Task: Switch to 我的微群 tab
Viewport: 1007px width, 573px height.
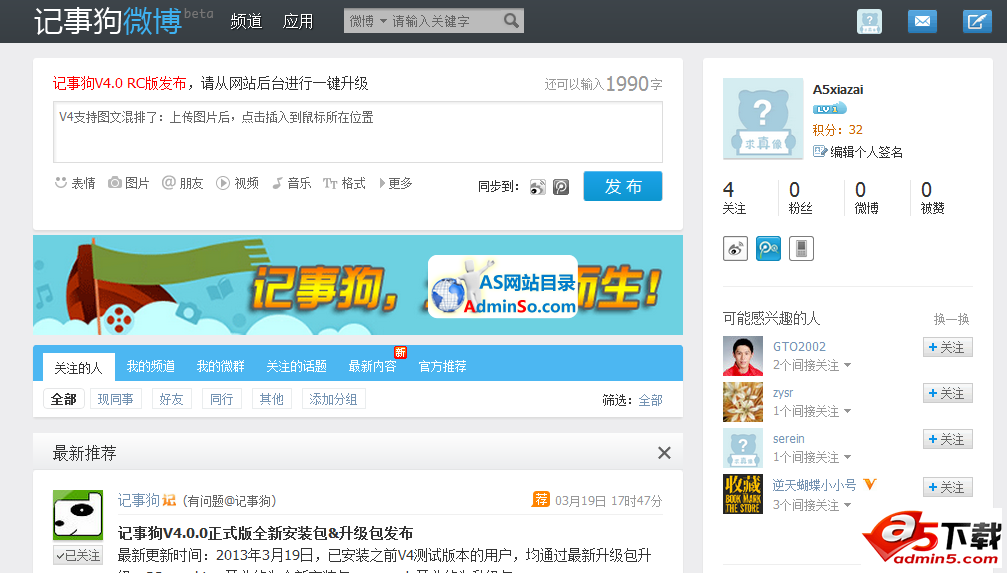Action: click(x=221, y=366)
